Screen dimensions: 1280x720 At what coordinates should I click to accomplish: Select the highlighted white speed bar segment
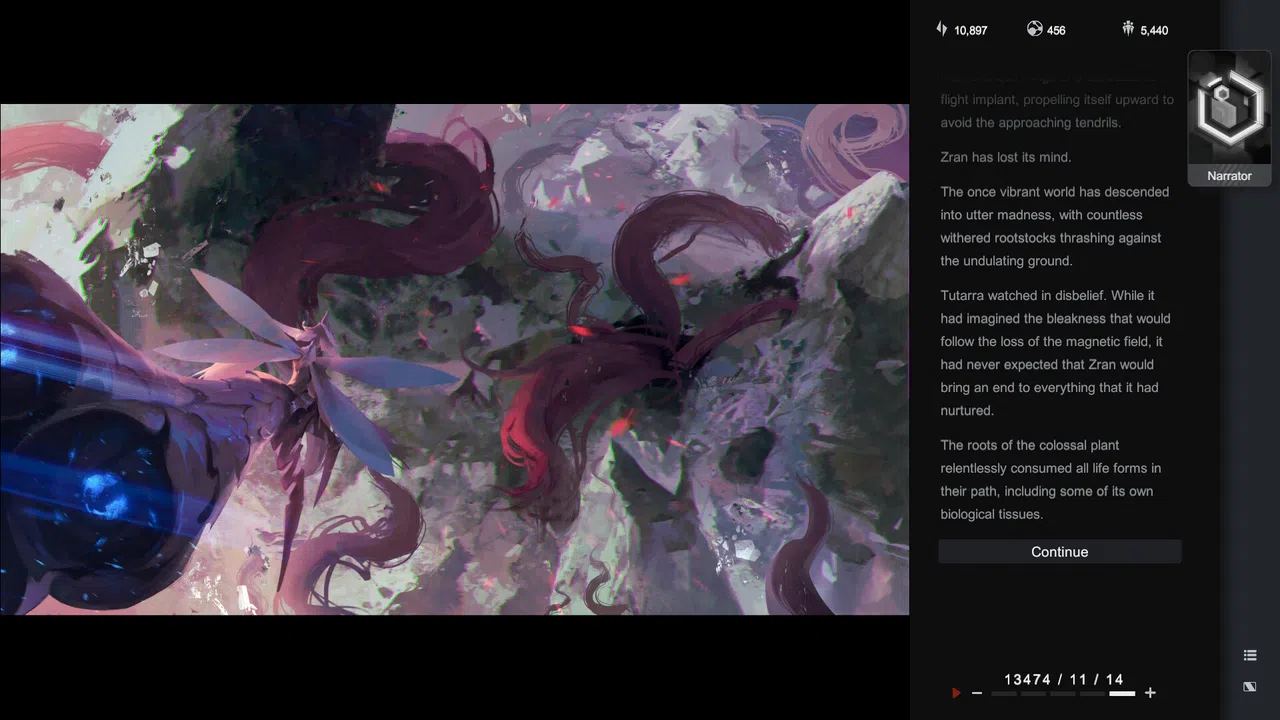(1122, 693)
